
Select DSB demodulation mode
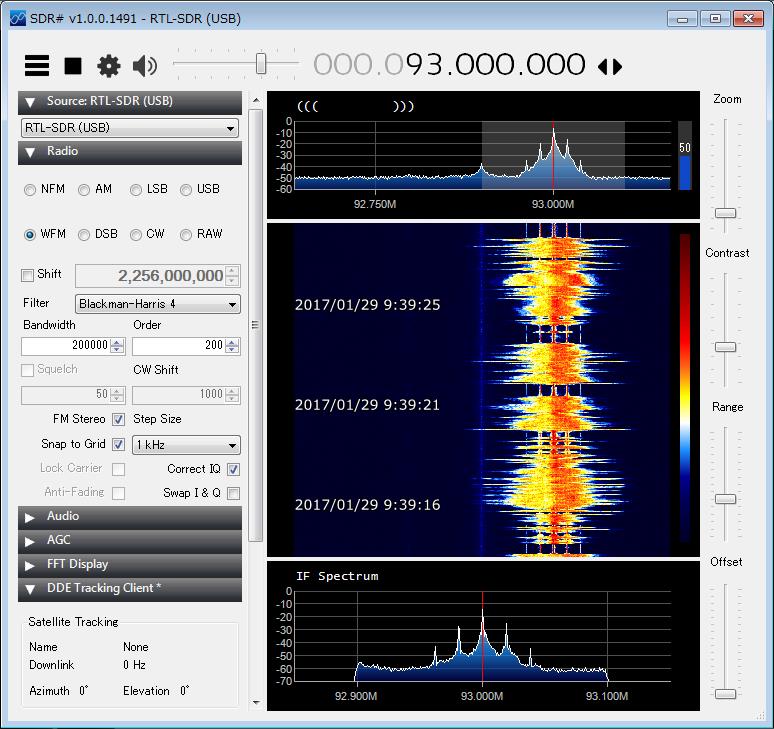84,235
